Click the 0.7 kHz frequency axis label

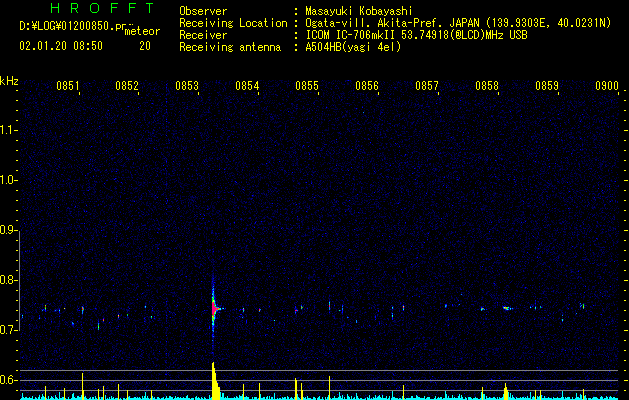[x=8, y=330]
